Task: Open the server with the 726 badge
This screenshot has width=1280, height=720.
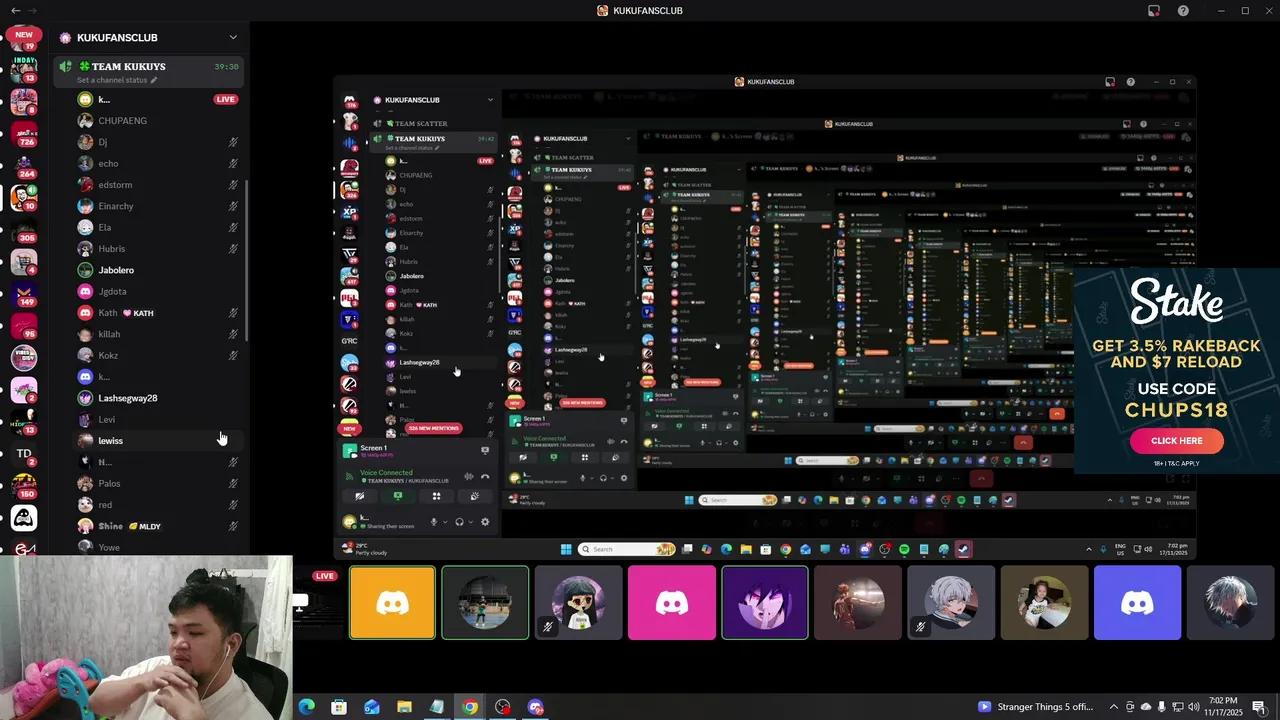Action: pos(24,132)
